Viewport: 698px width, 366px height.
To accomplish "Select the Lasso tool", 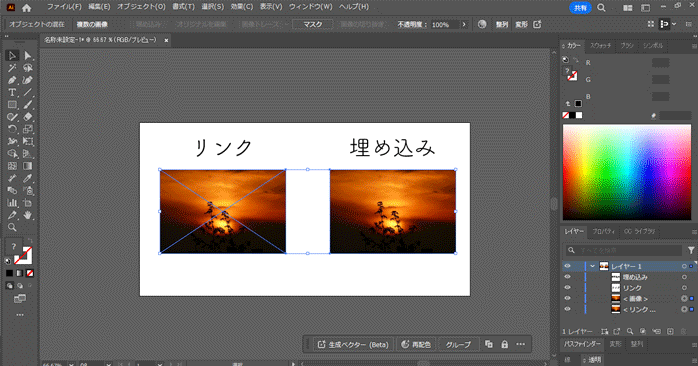I will [28, 68].
